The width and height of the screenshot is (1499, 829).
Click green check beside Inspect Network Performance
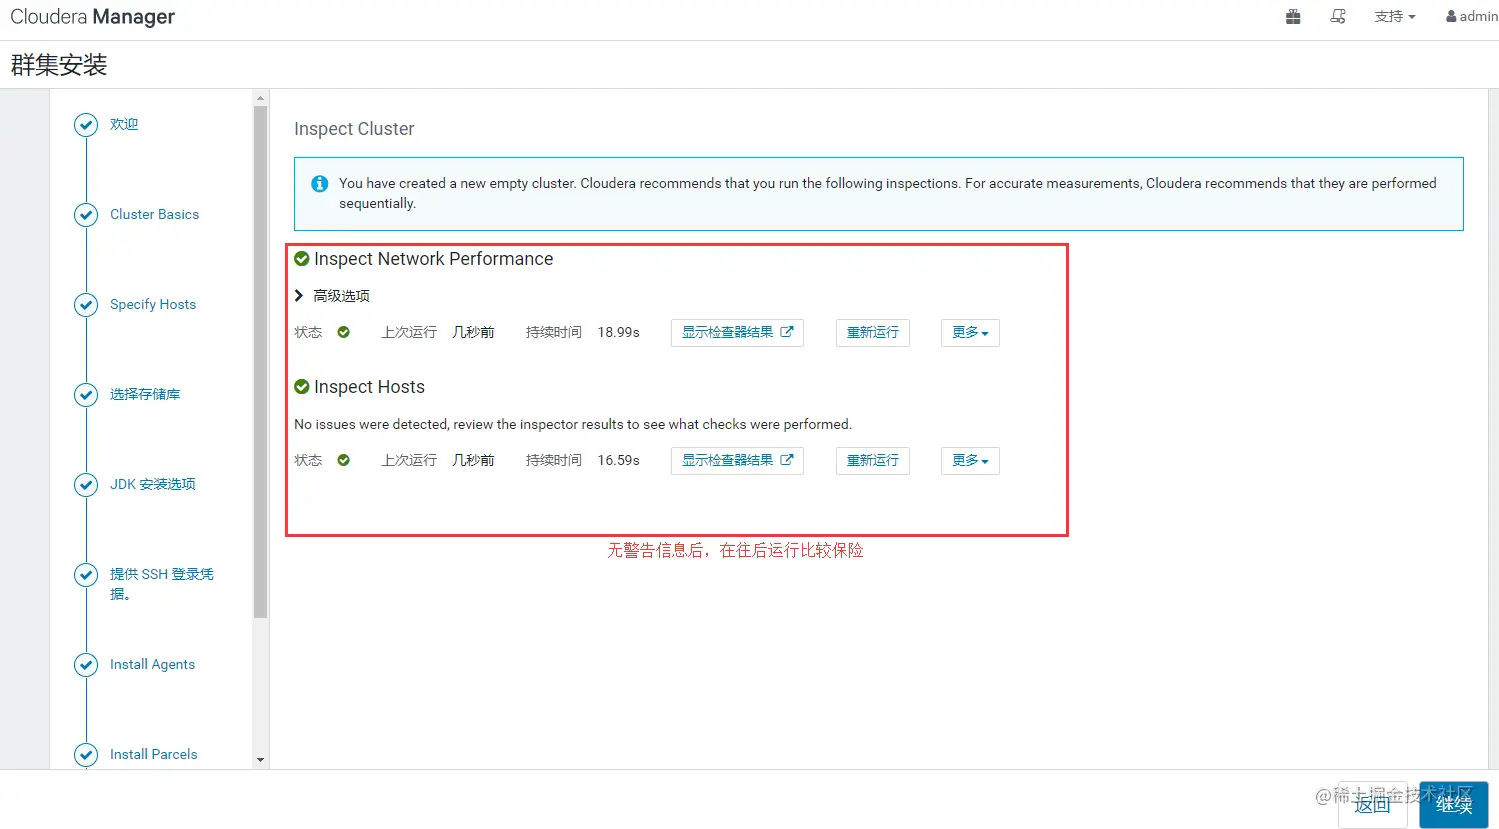point(302,259)
